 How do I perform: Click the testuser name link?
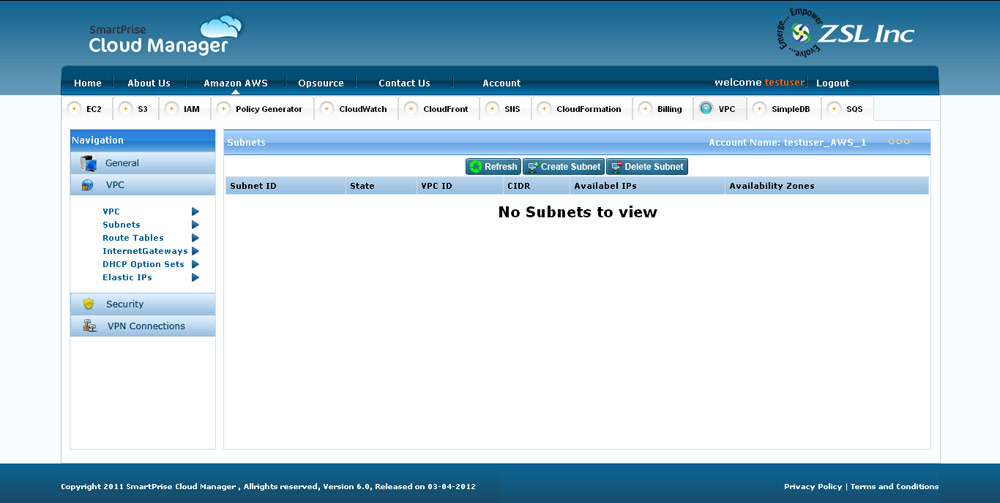[x=785, y=82]
